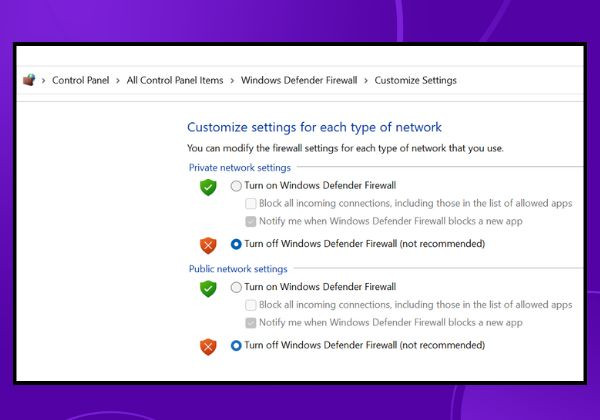Viewport: 600px width, 420px height.
Task: Click red shield icon under Private network settings
Action: pos(208,245)
